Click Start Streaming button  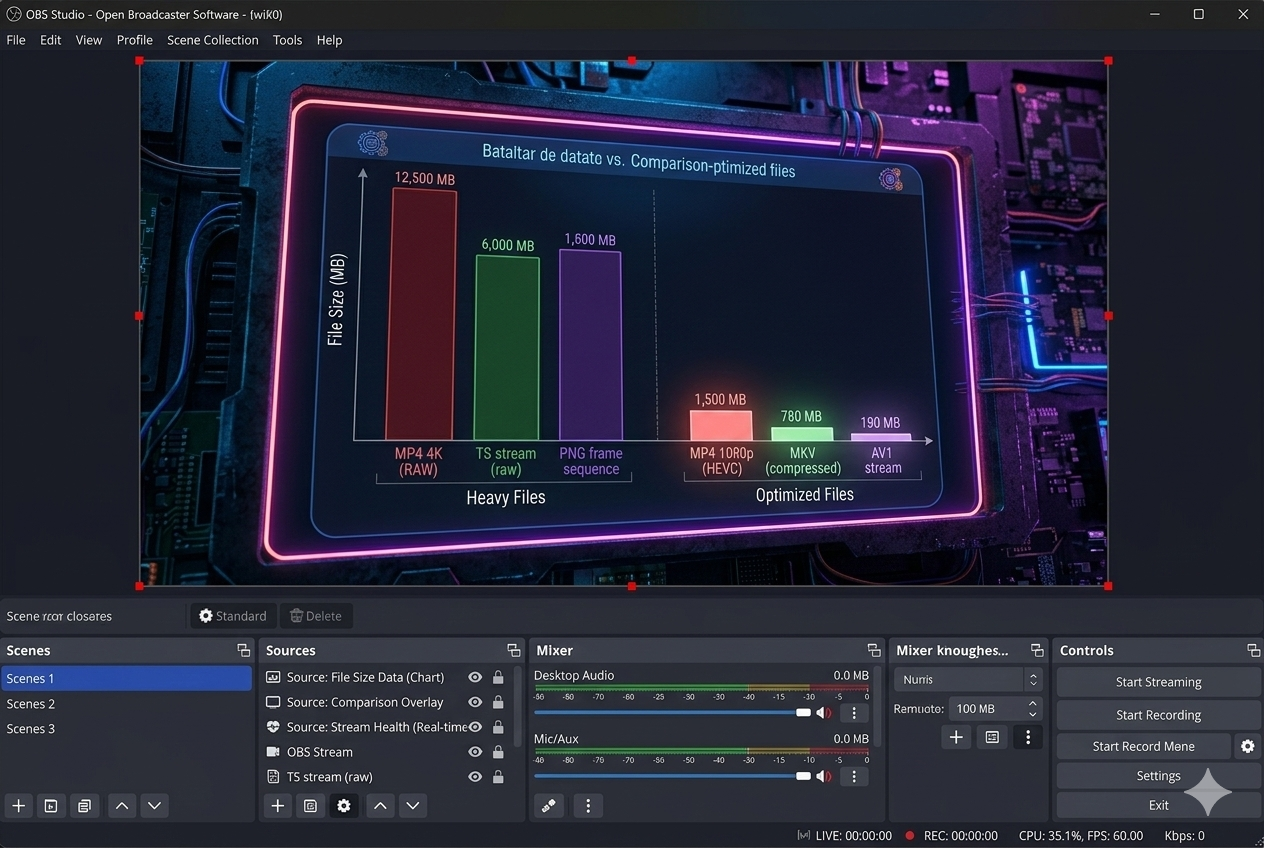click(x=1158, y=682)
